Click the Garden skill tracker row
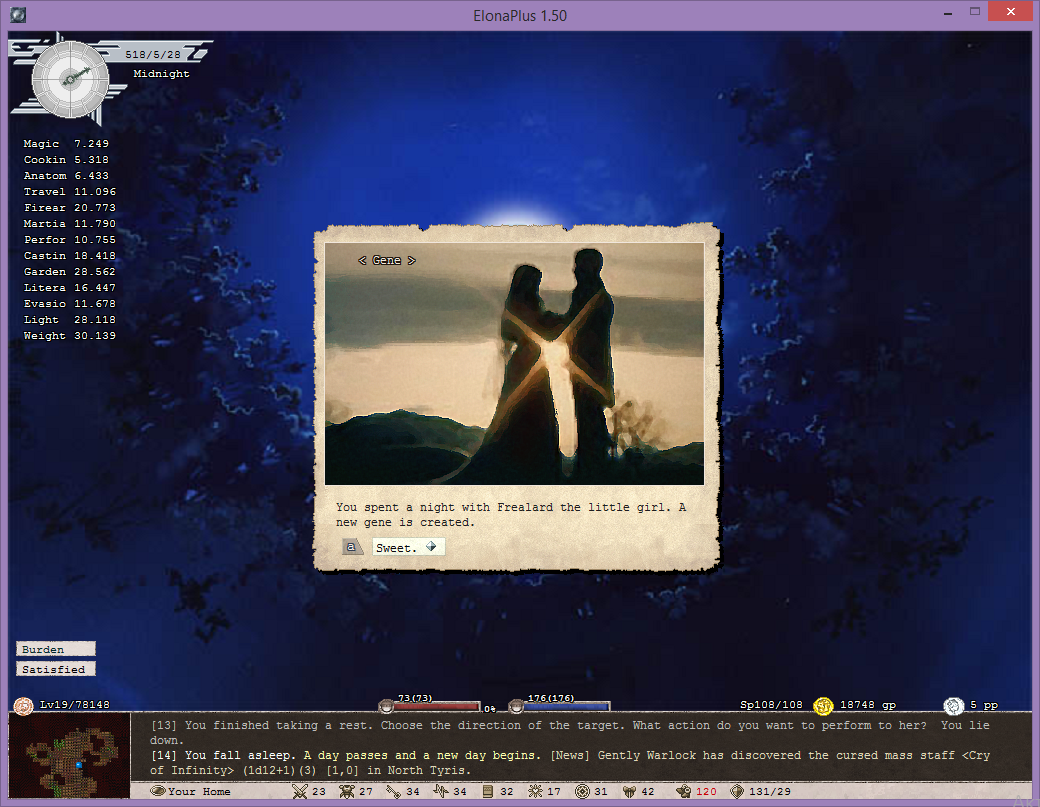Viewport: 1040px width, 807px height. [70, 271]
